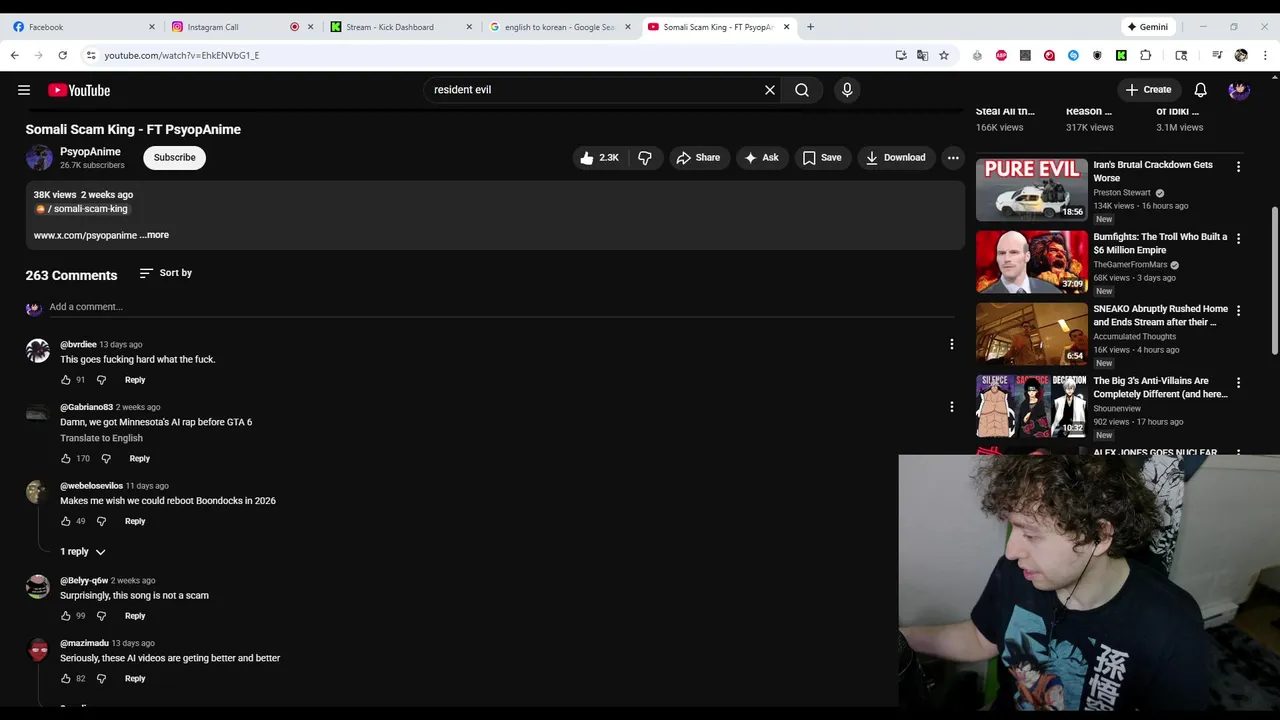The image size is (1280, 720).
Task: Focus the Add a comment field
Action: click(x=500, y=307)
